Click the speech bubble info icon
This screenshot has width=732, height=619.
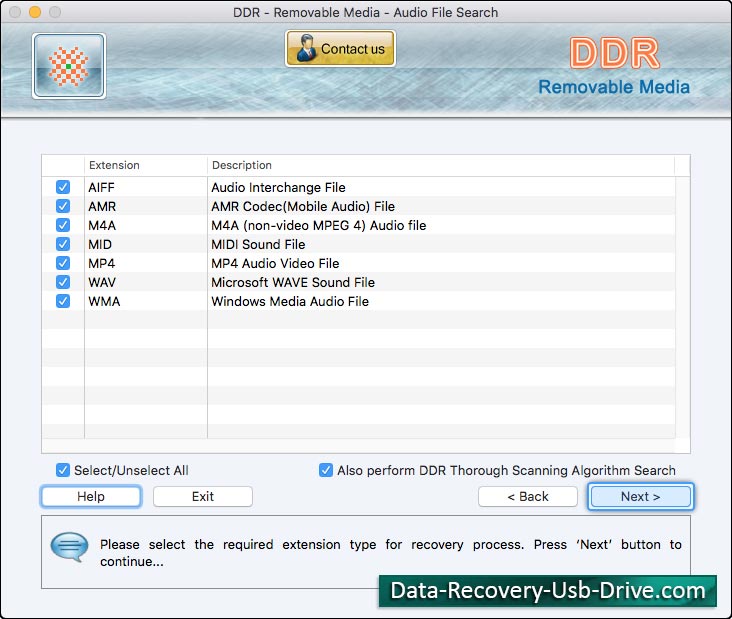pyautogui.click(x=69, y=547)
